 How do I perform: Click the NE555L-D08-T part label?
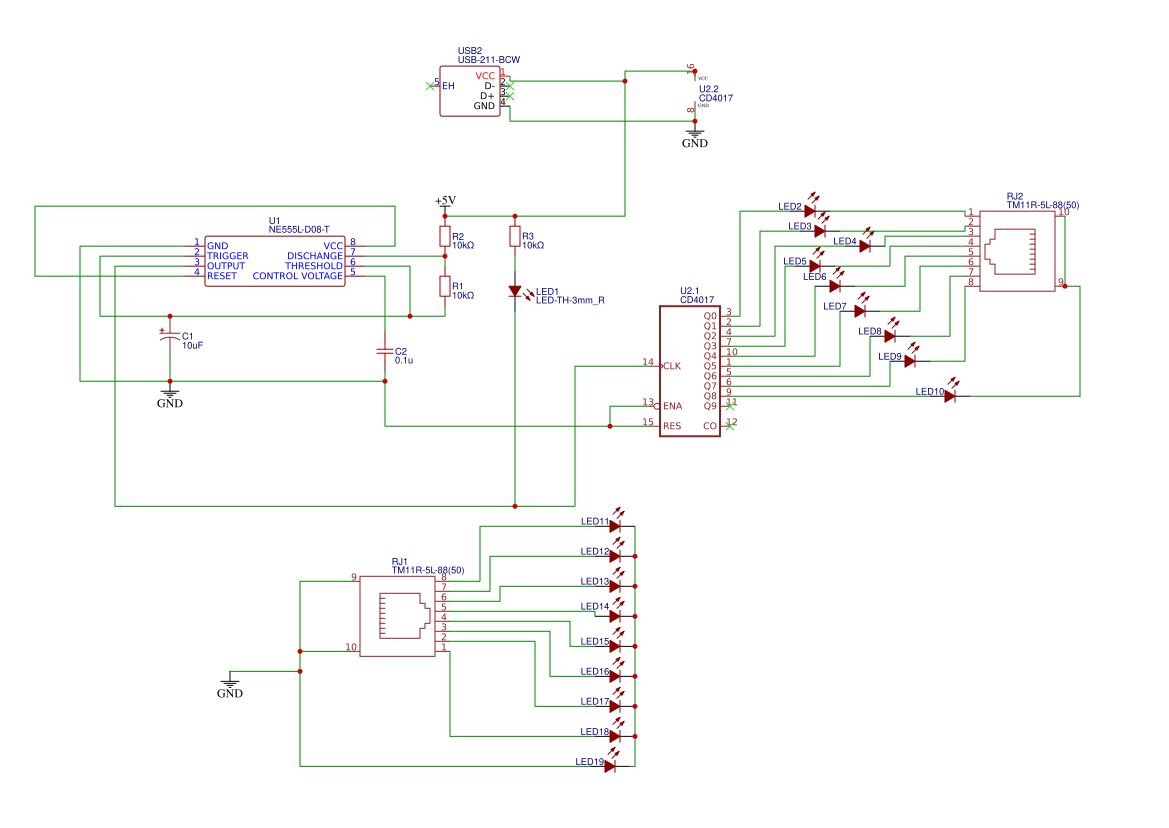pyautogui.click(x=299, y=230)
